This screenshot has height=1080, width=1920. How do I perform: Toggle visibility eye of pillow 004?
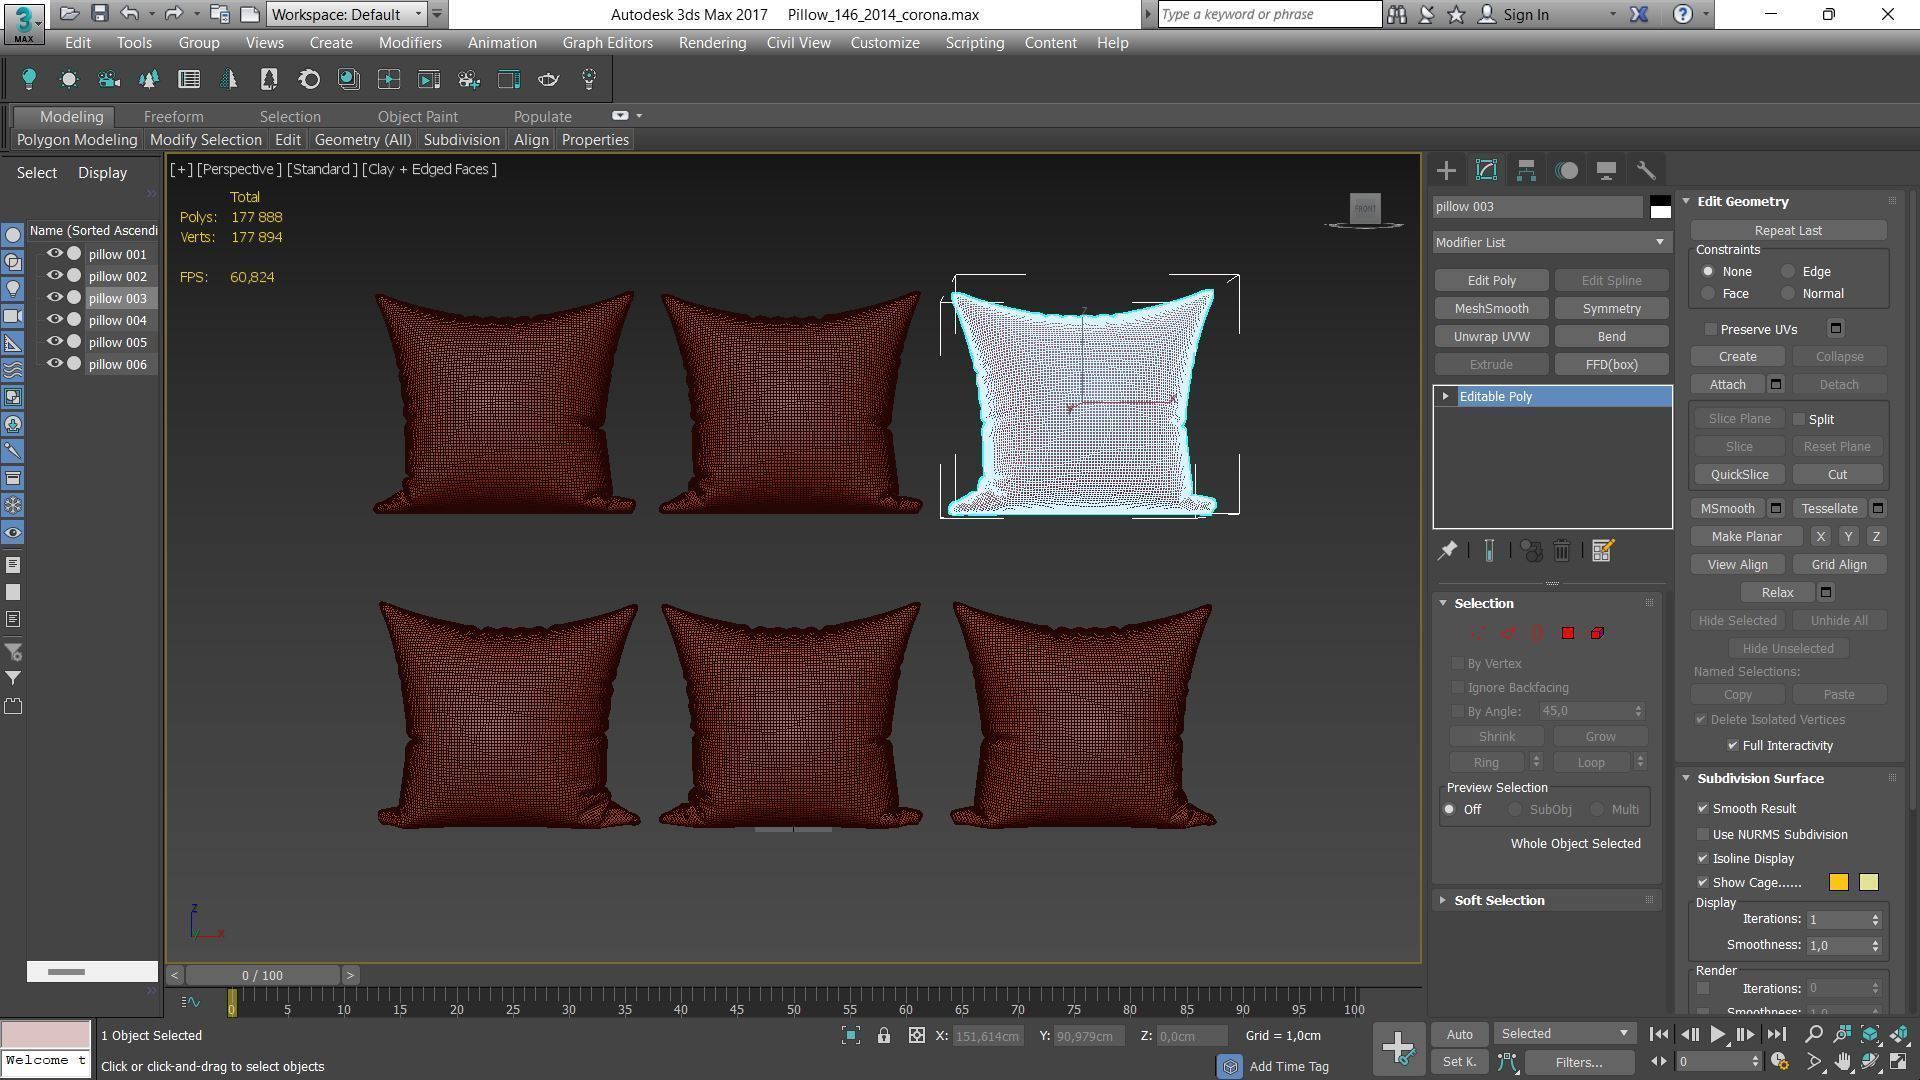coord(55,320)
